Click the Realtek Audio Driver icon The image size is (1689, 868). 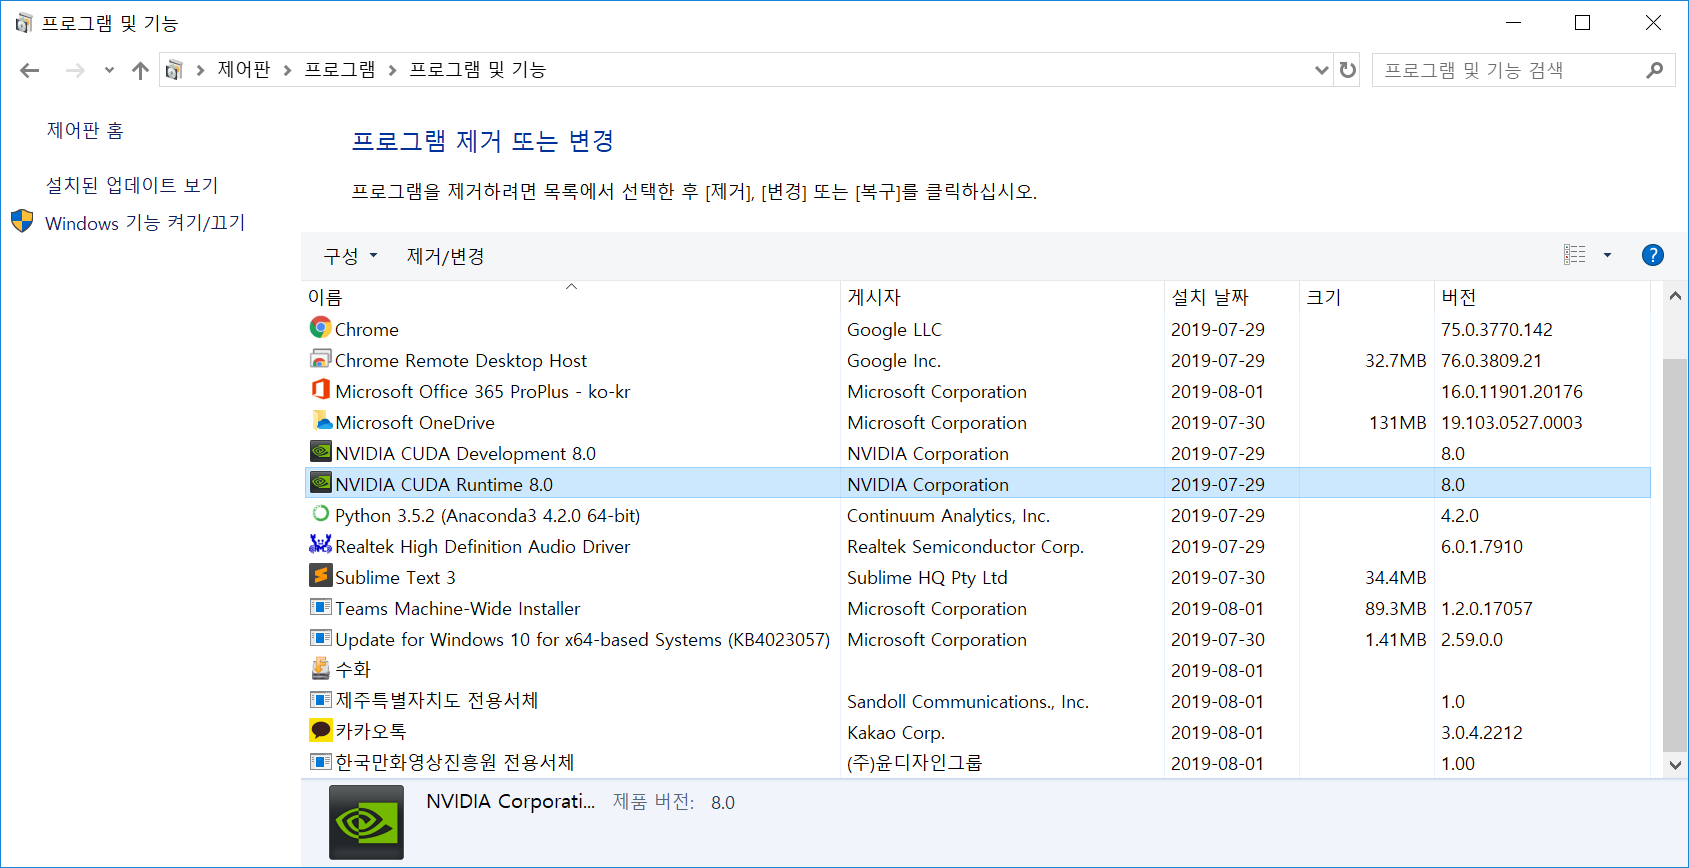point(320,545)
